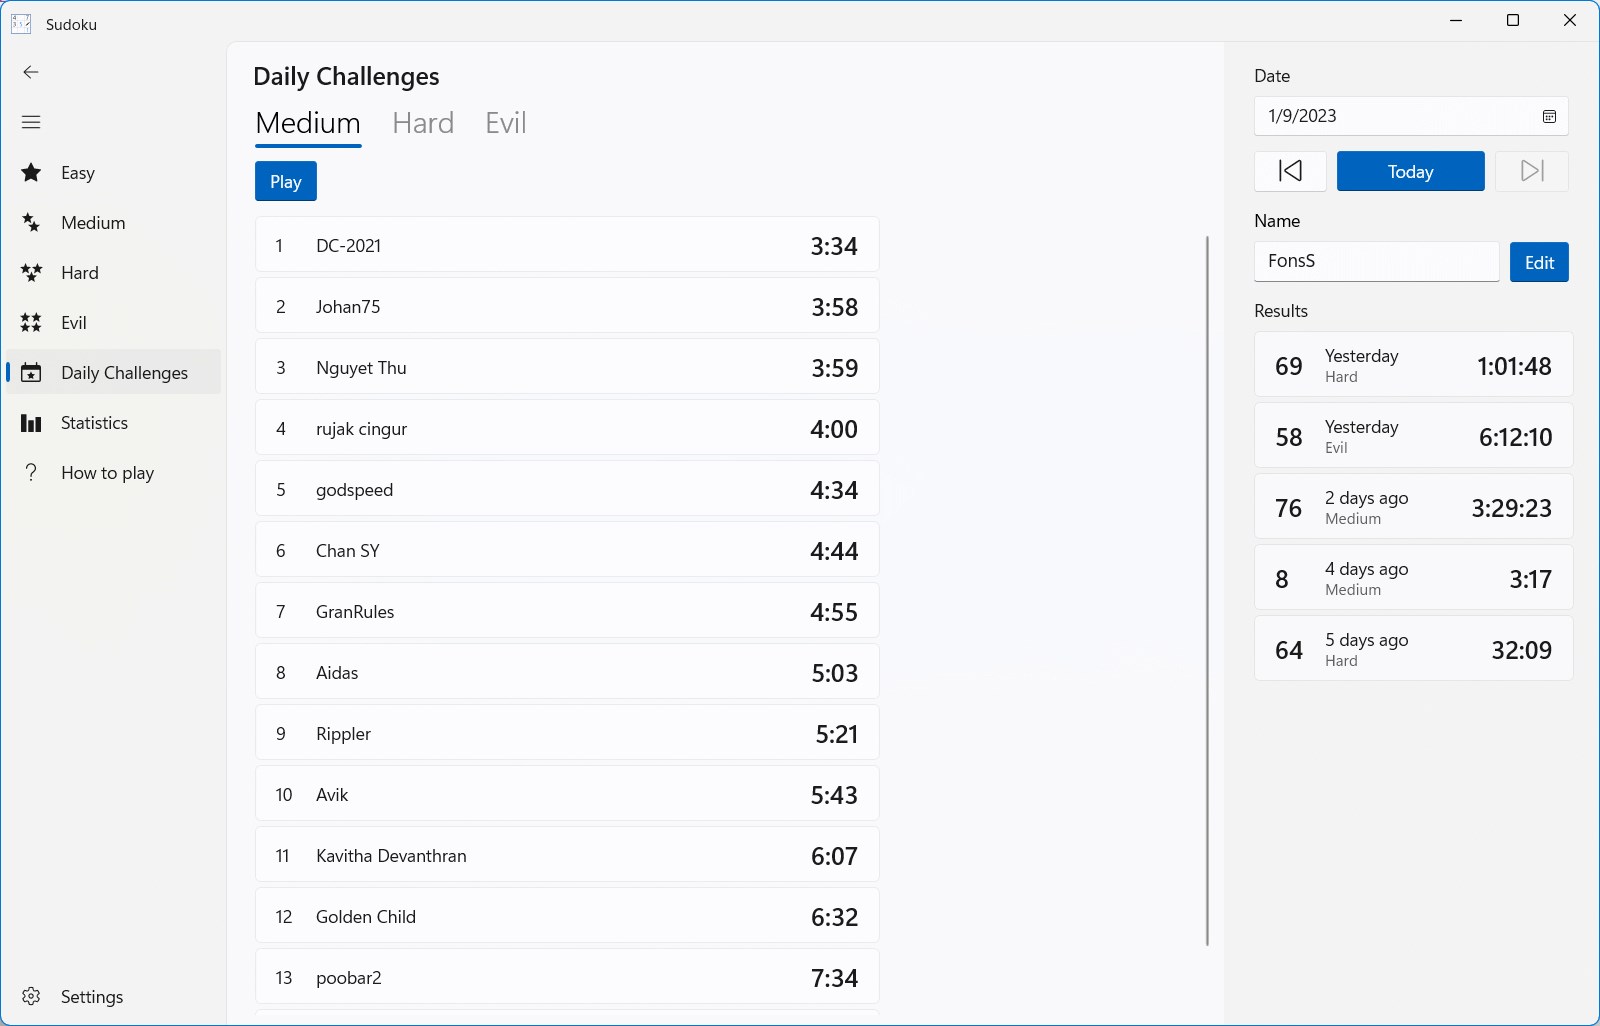The height and width of the screenshot is (1026, 1600).
Task: Go to the previous daily challenge date
Action: pos(1290,171)
